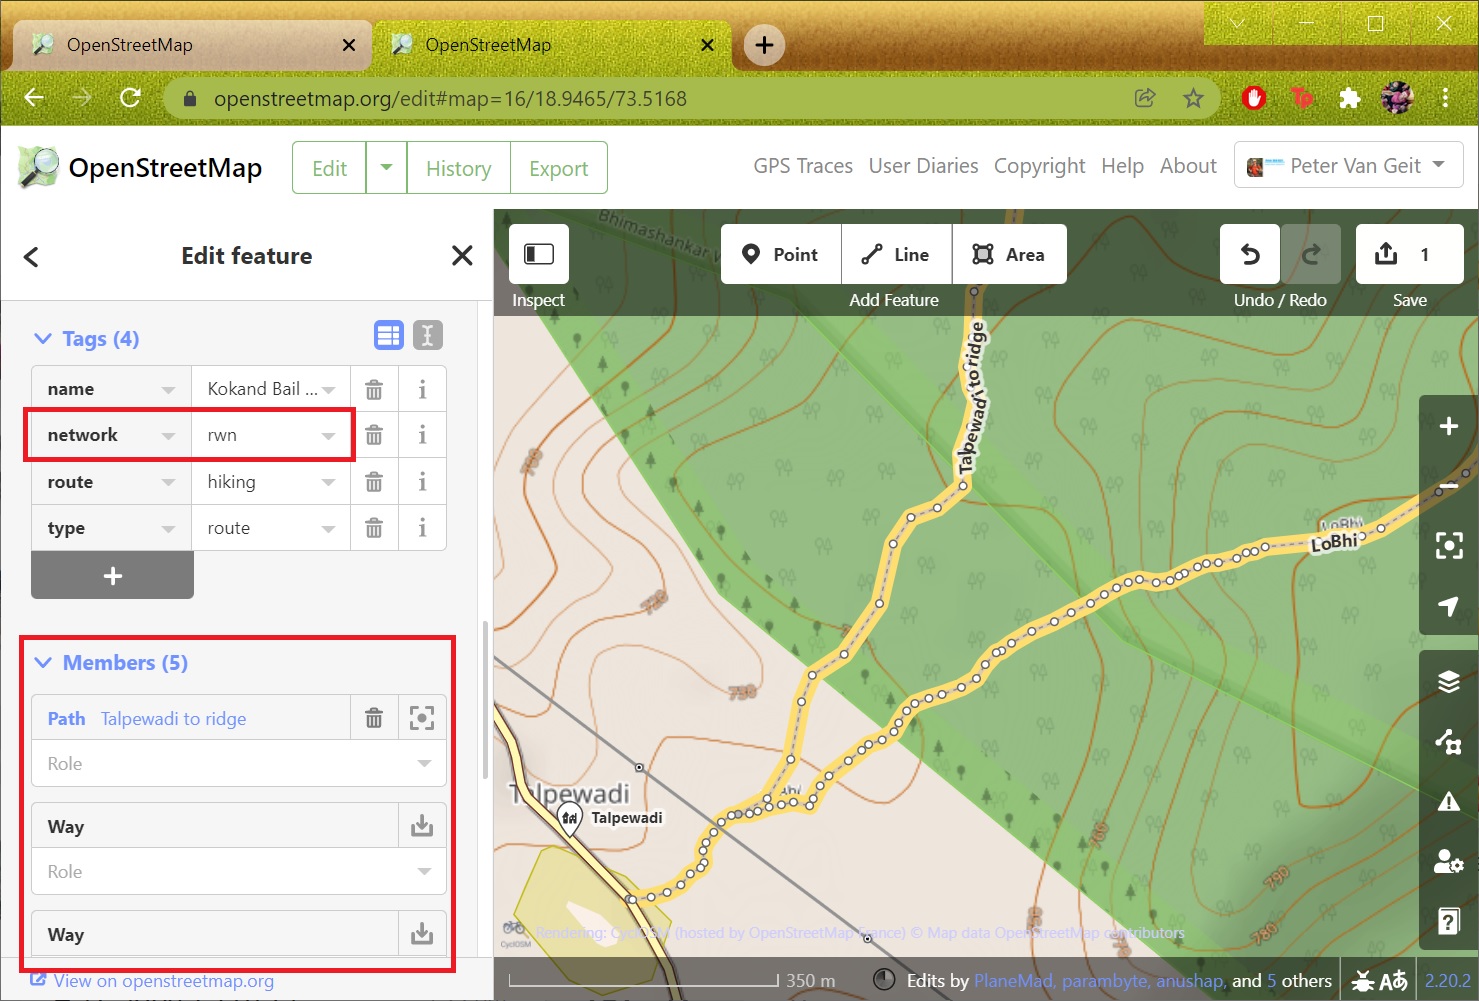1479x1001 pixels.
Task: Open the browser extensions puzzle menu
Action: pyautogui.click(x=1349, y=98)
